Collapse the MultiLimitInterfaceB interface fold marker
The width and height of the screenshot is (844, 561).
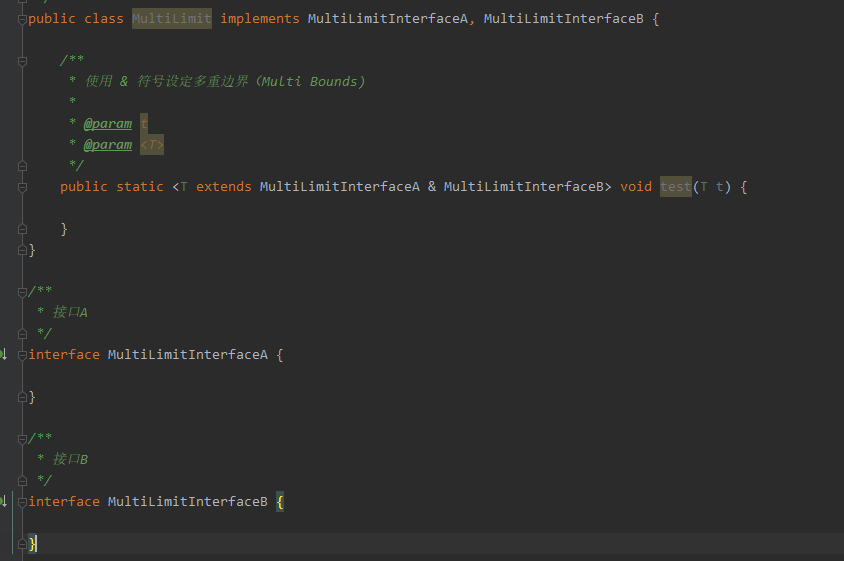(22, 502)
